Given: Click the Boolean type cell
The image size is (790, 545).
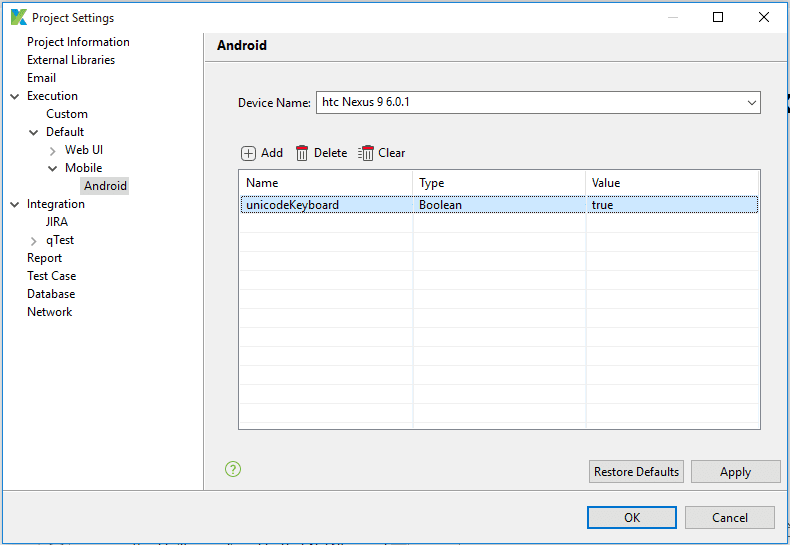Looking at the screenshot, I should (499, 205).
